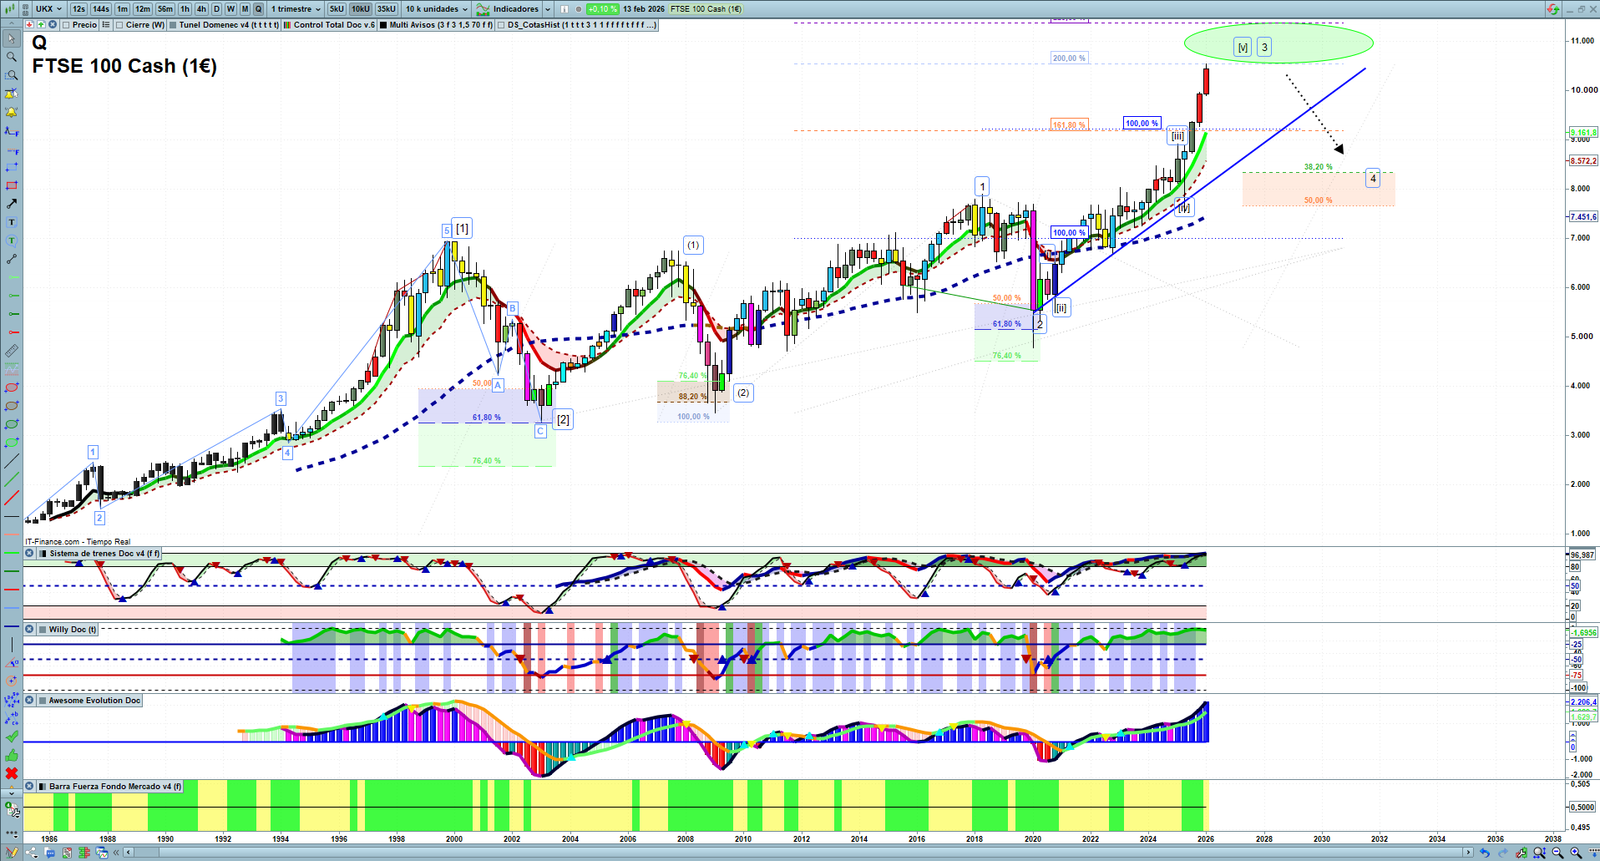Select the black arrow drawing tool

(x=12, y=204)
